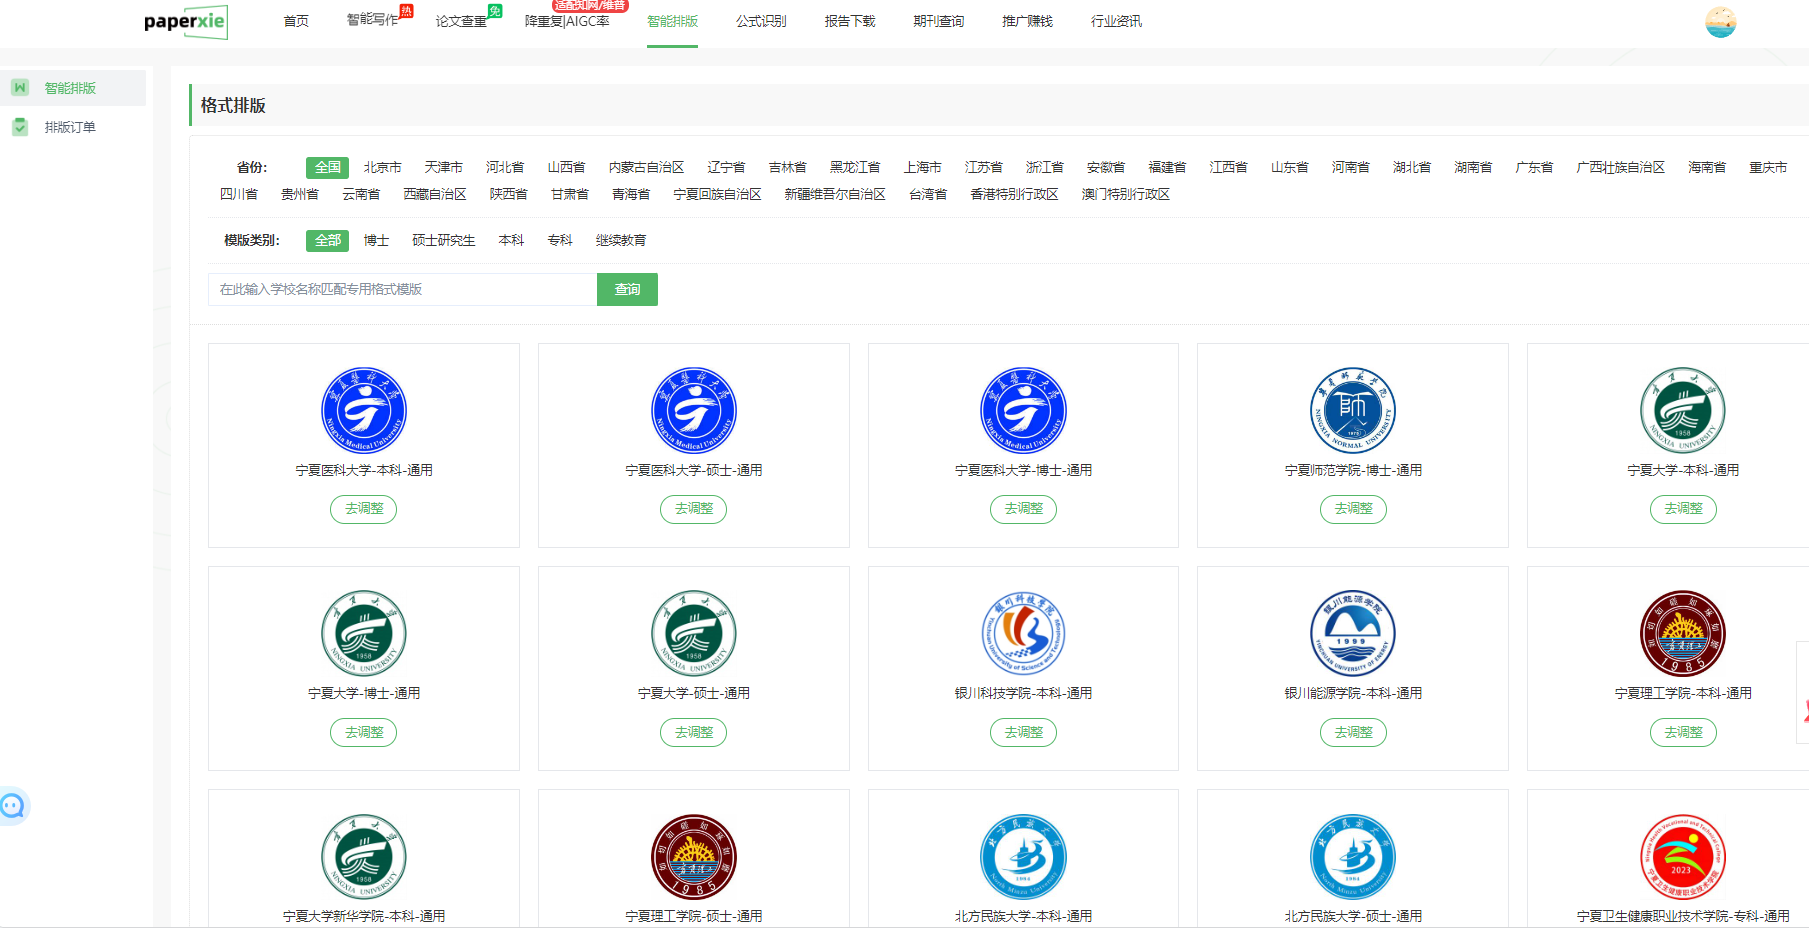Select 硕士研究生 template category
1809x928 pixels.
[443, 240]
